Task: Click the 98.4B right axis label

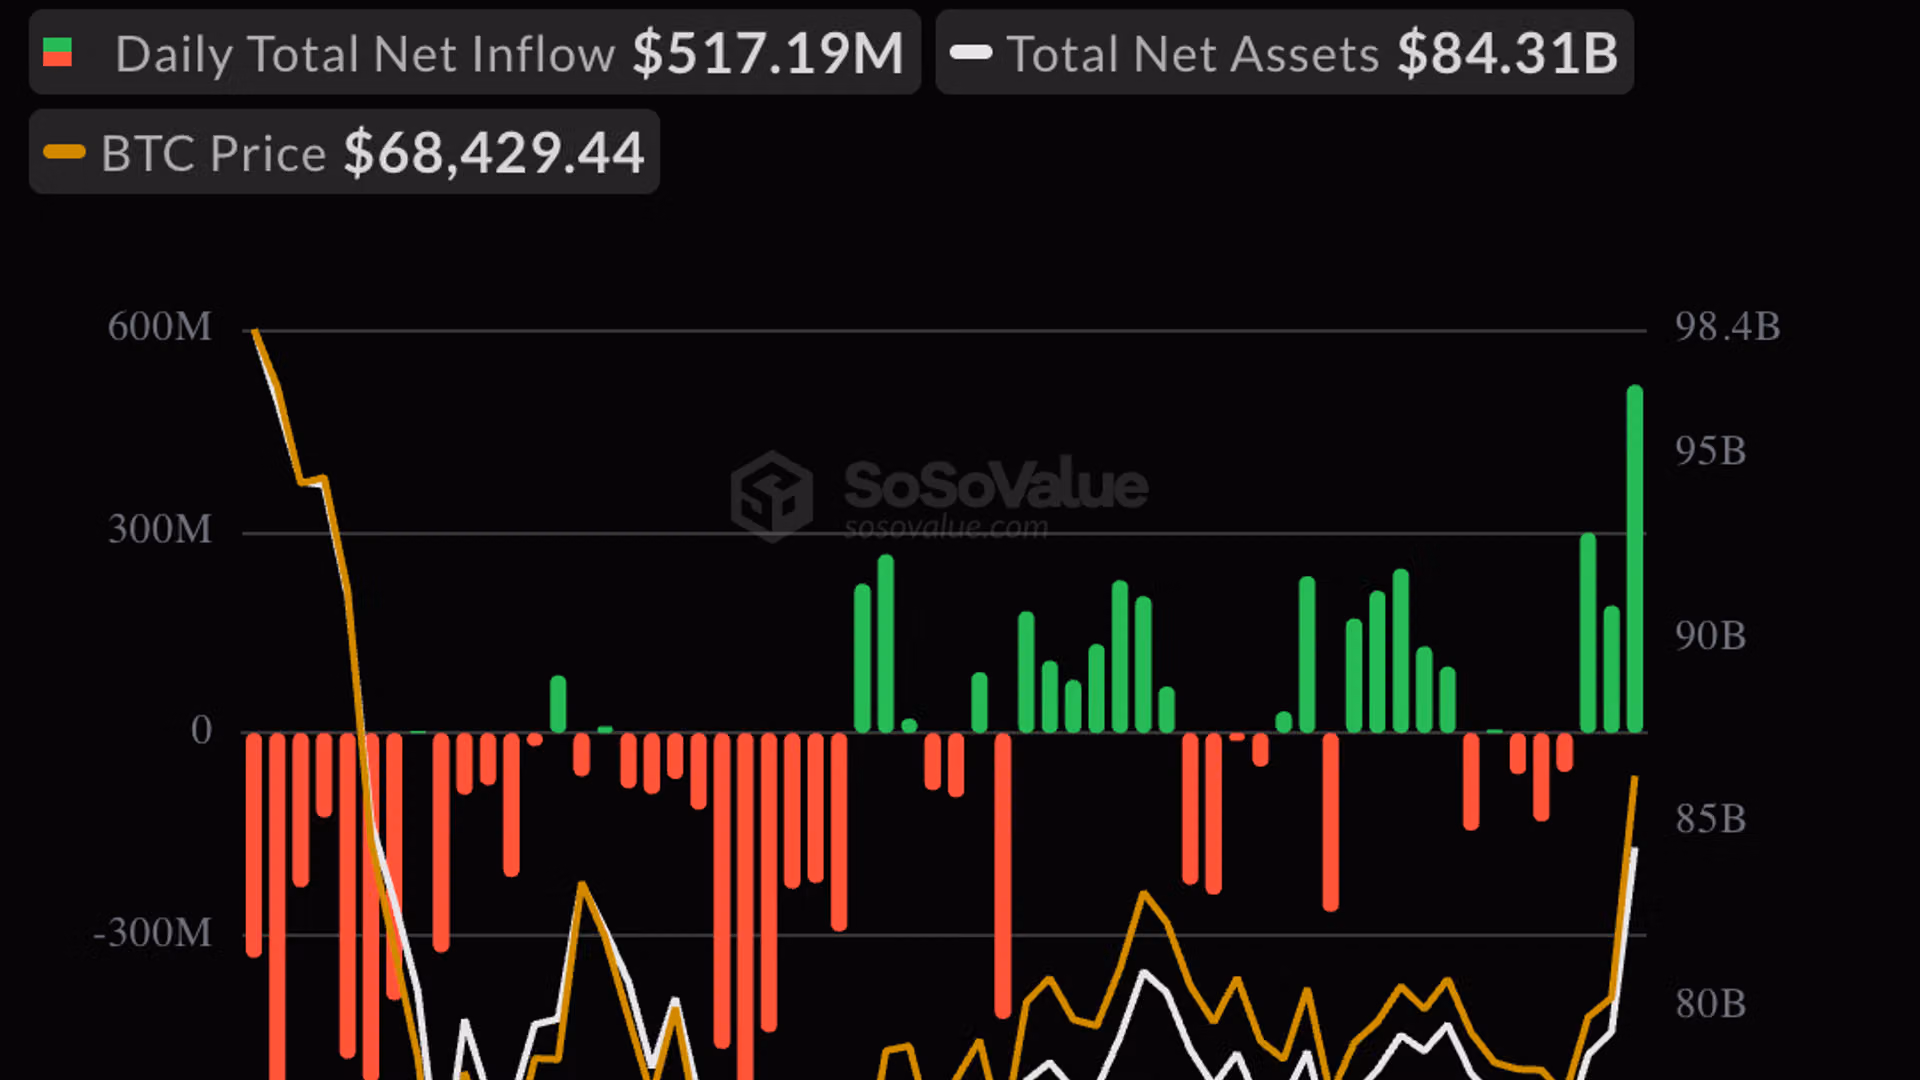Action: (1728, 327)
